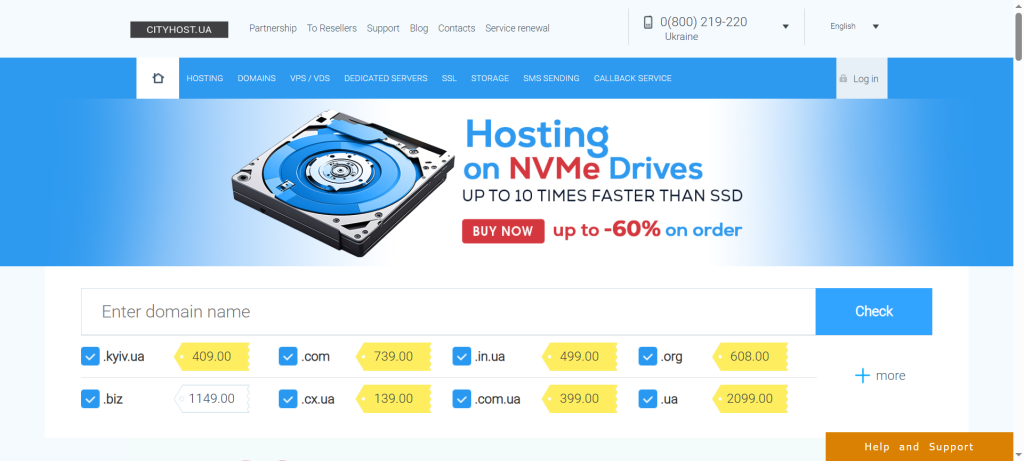Open the Dedicated Servers menu
The height and width of the screenshot is (461, 1024).
coord(385,78)
